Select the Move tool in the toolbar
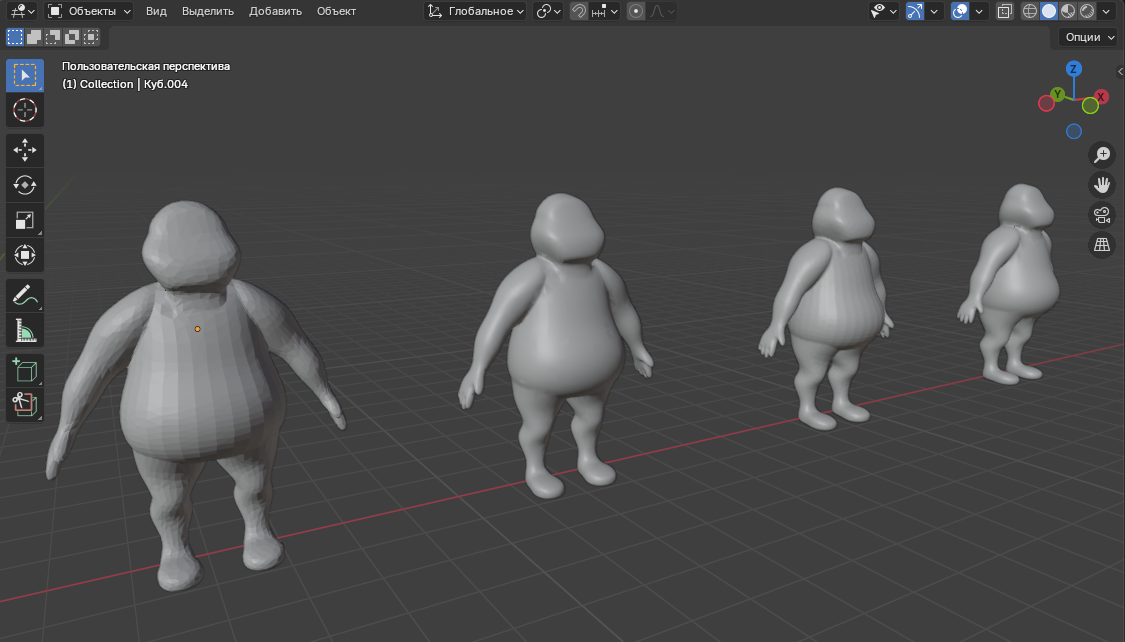 click(25, 150)
